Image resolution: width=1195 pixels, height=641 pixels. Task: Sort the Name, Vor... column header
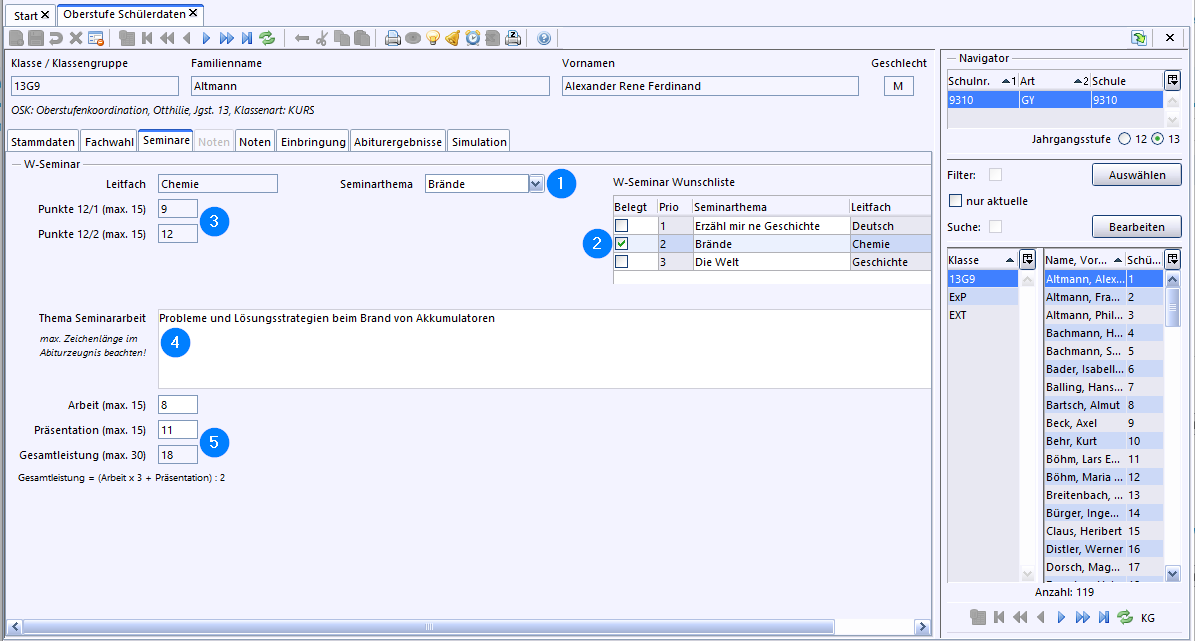[x=1084, y=260]
